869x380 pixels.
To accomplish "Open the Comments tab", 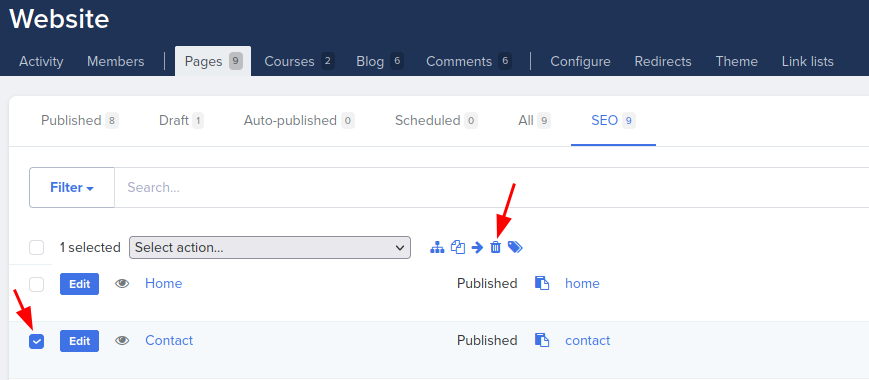I will point(468,61).
